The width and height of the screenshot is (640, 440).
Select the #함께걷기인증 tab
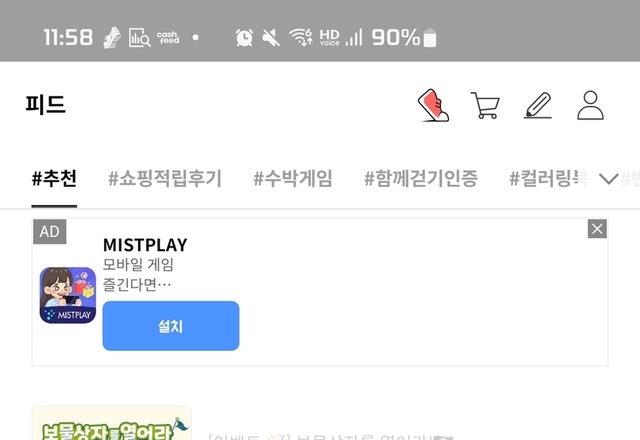421,178
